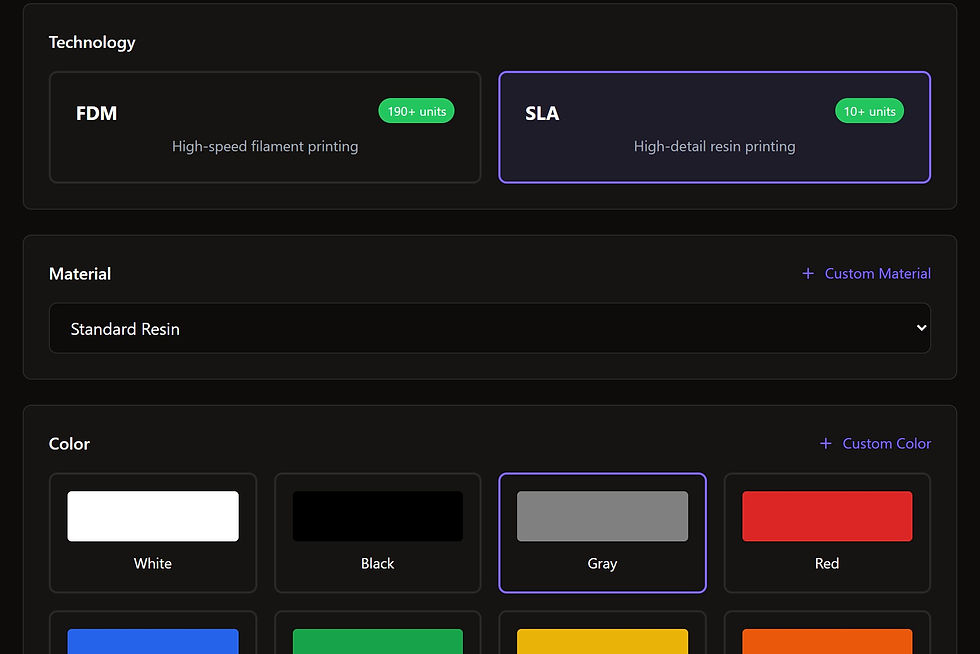
Task: Click the 190+ units badge
Action: click(416, 111)
